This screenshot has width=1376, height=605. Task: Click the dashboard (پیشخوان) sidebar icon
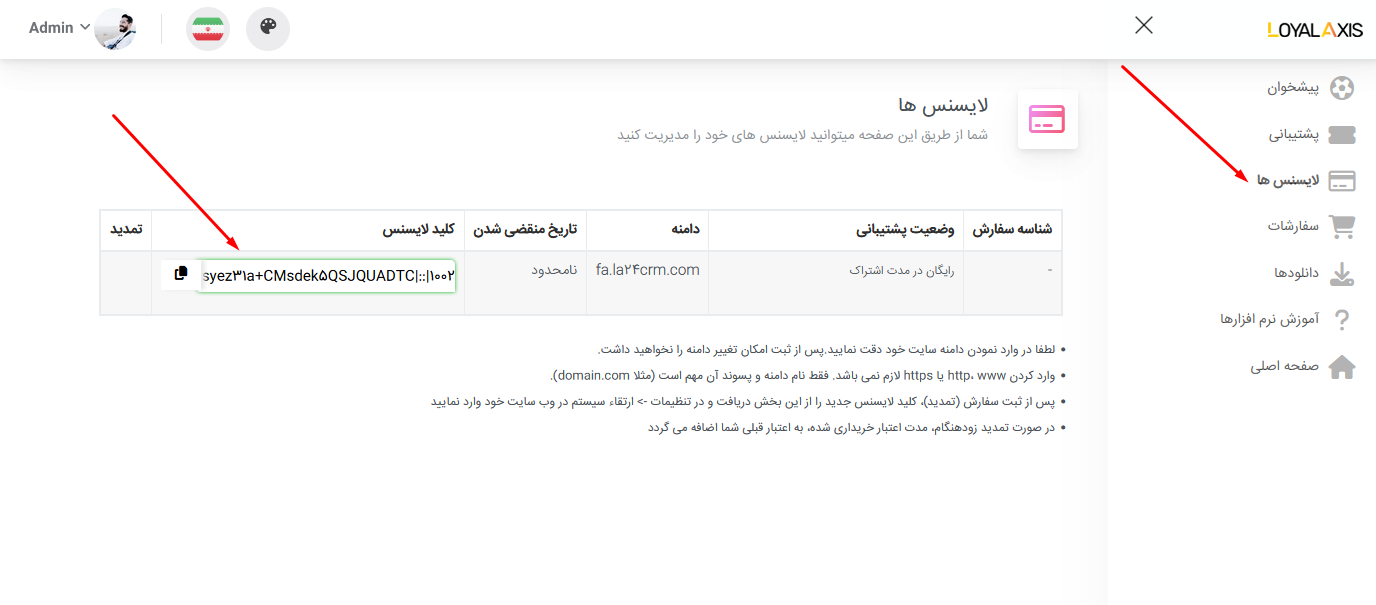[1342, 88]
